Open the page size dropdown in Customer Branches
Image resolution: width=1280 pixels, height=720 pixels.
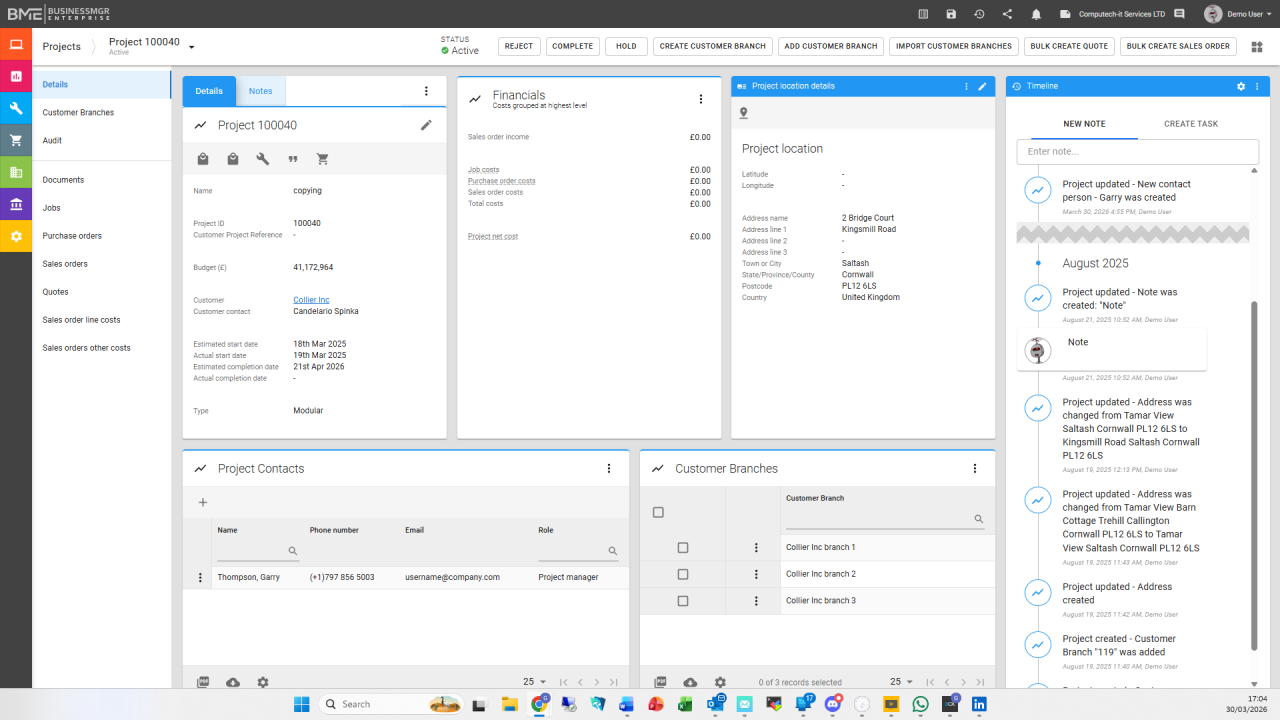pos(901,682)
